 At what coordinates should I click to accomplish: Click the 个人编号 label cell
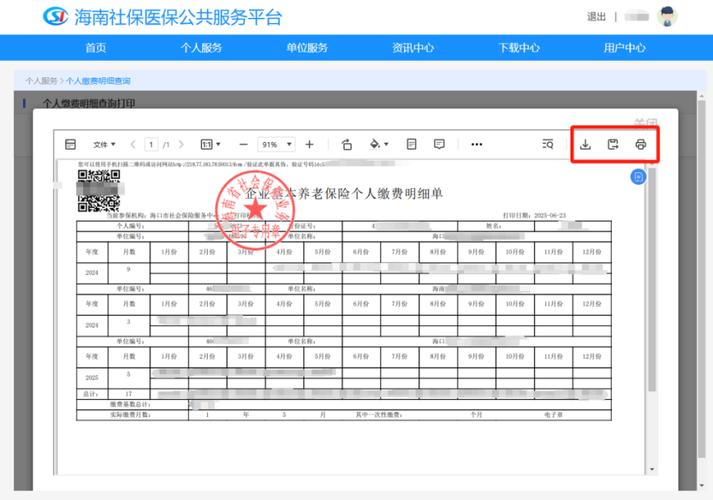pos(131,226)
